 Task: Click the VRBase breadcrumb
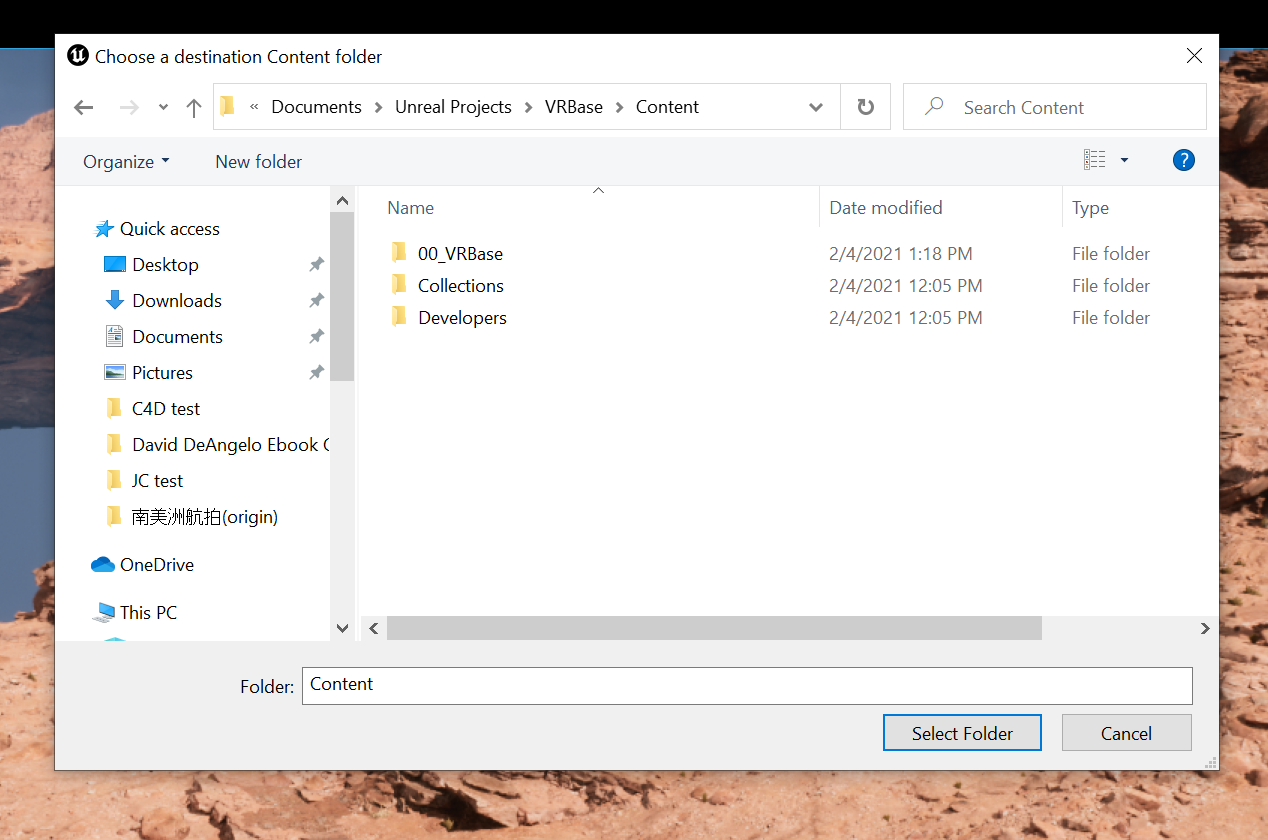[574, 107]
